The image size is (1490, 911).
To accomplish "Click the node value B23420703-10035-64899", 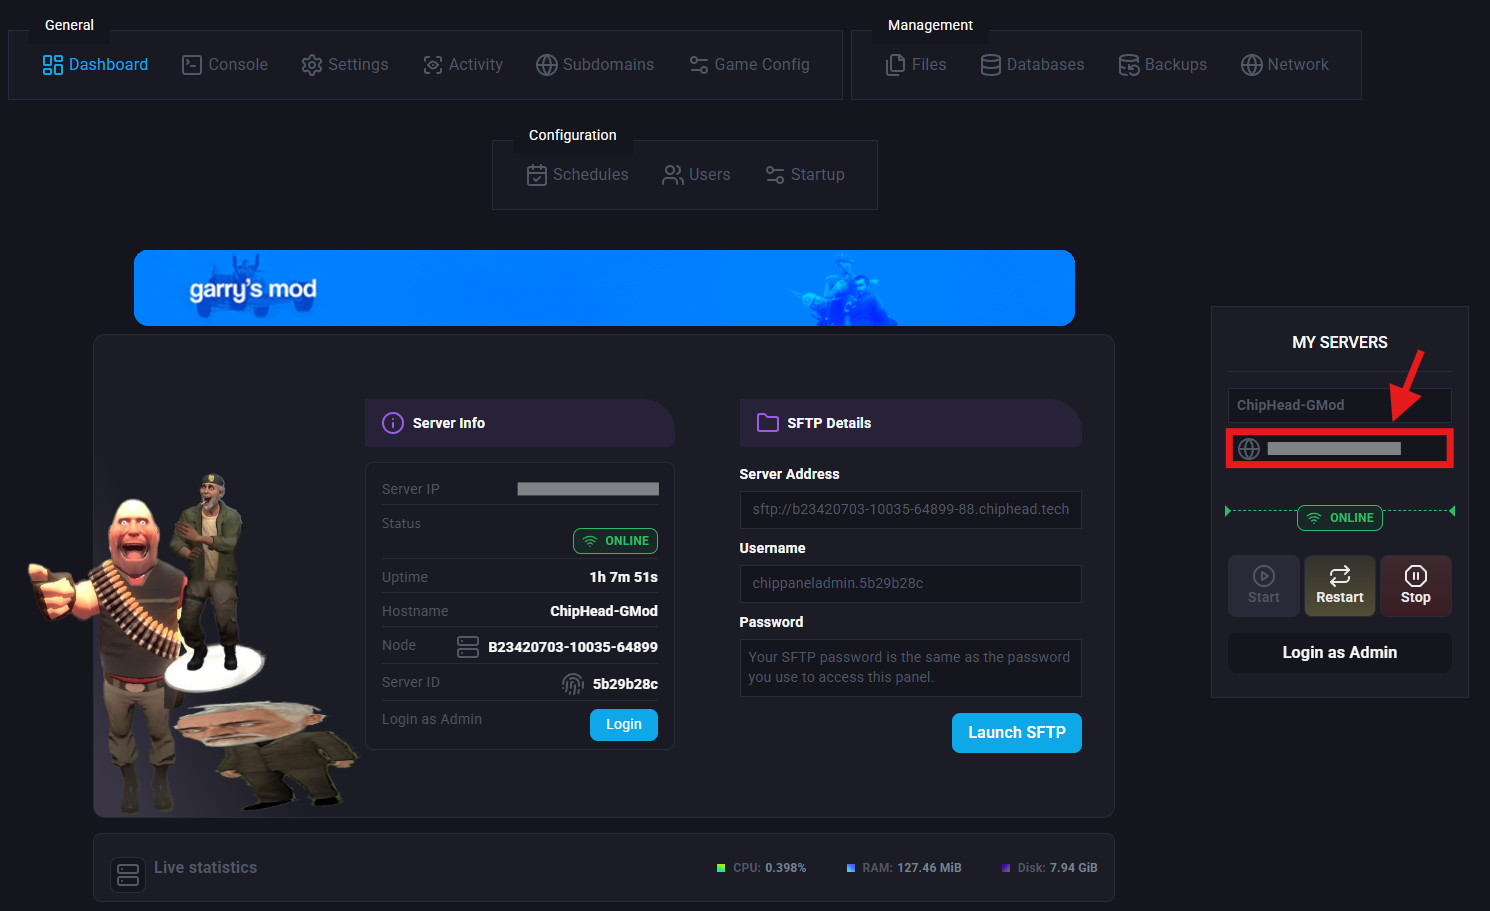I will point(573,647).
